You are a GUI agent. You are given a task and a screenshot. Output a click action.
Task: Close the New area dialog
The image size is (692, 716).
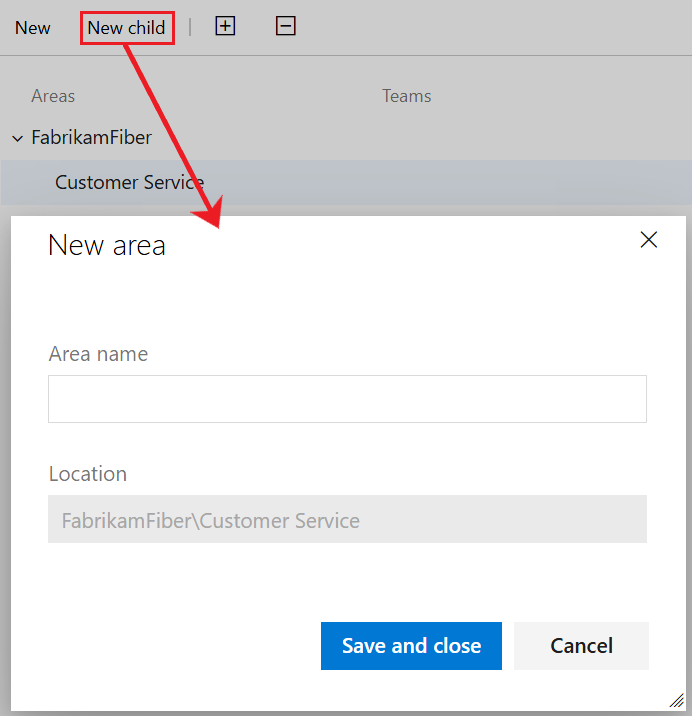649,240
